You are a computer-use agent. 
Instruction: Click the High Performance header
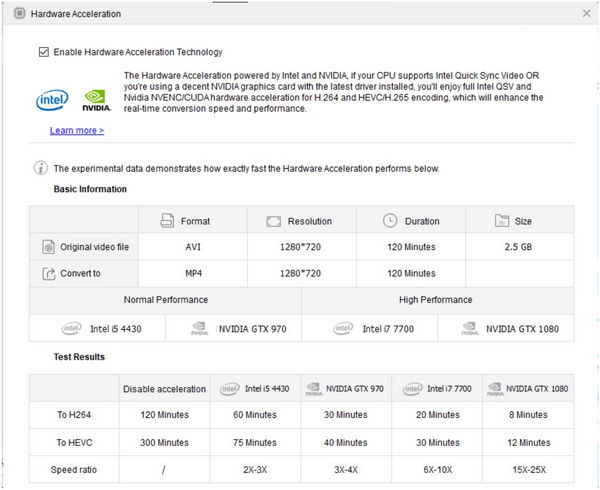(x=437, y=300)
